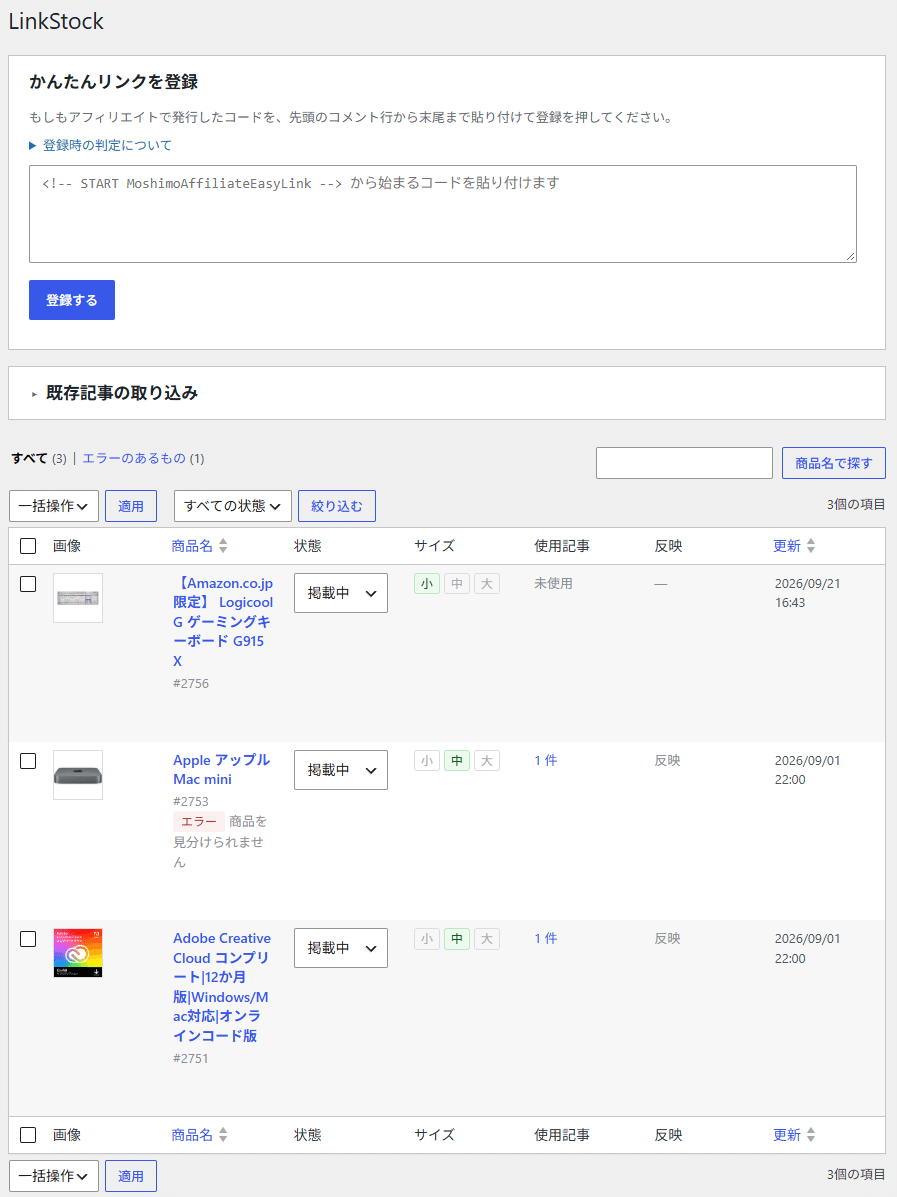The height and width of the screenshot is (1197, 897).
Task: Select size 大 for Mac mini row
Action: [x=486, y=761]
